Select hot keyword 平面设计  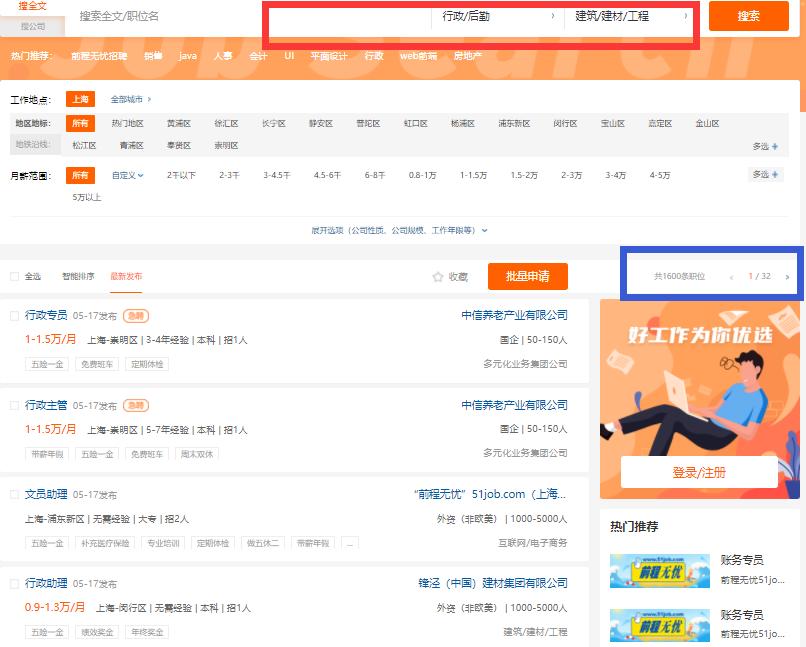point(329,56)
